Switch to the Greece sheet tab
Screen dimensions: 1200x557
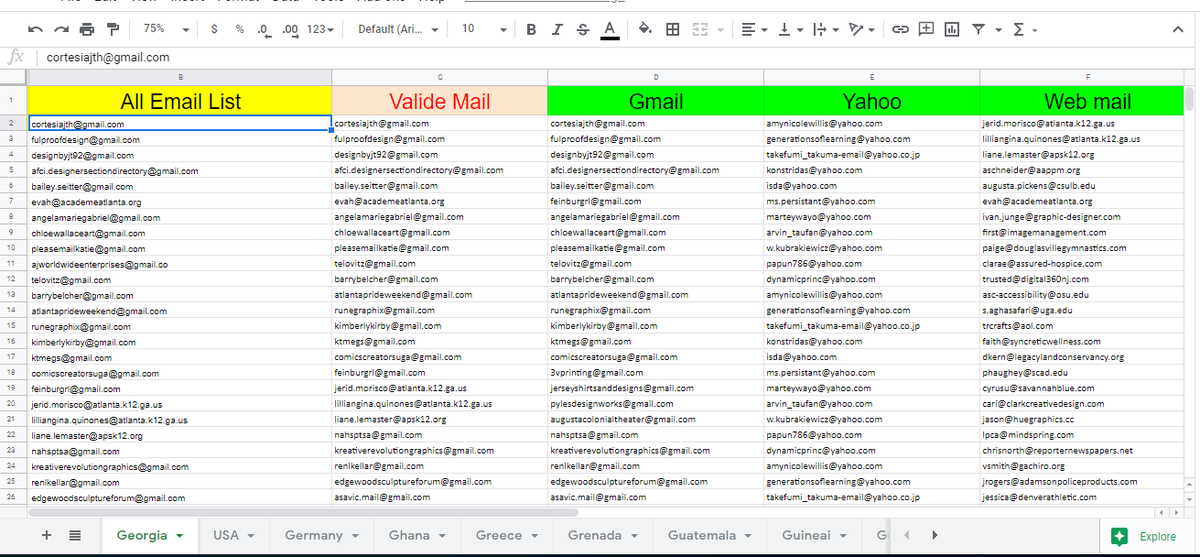click(499, 535)
